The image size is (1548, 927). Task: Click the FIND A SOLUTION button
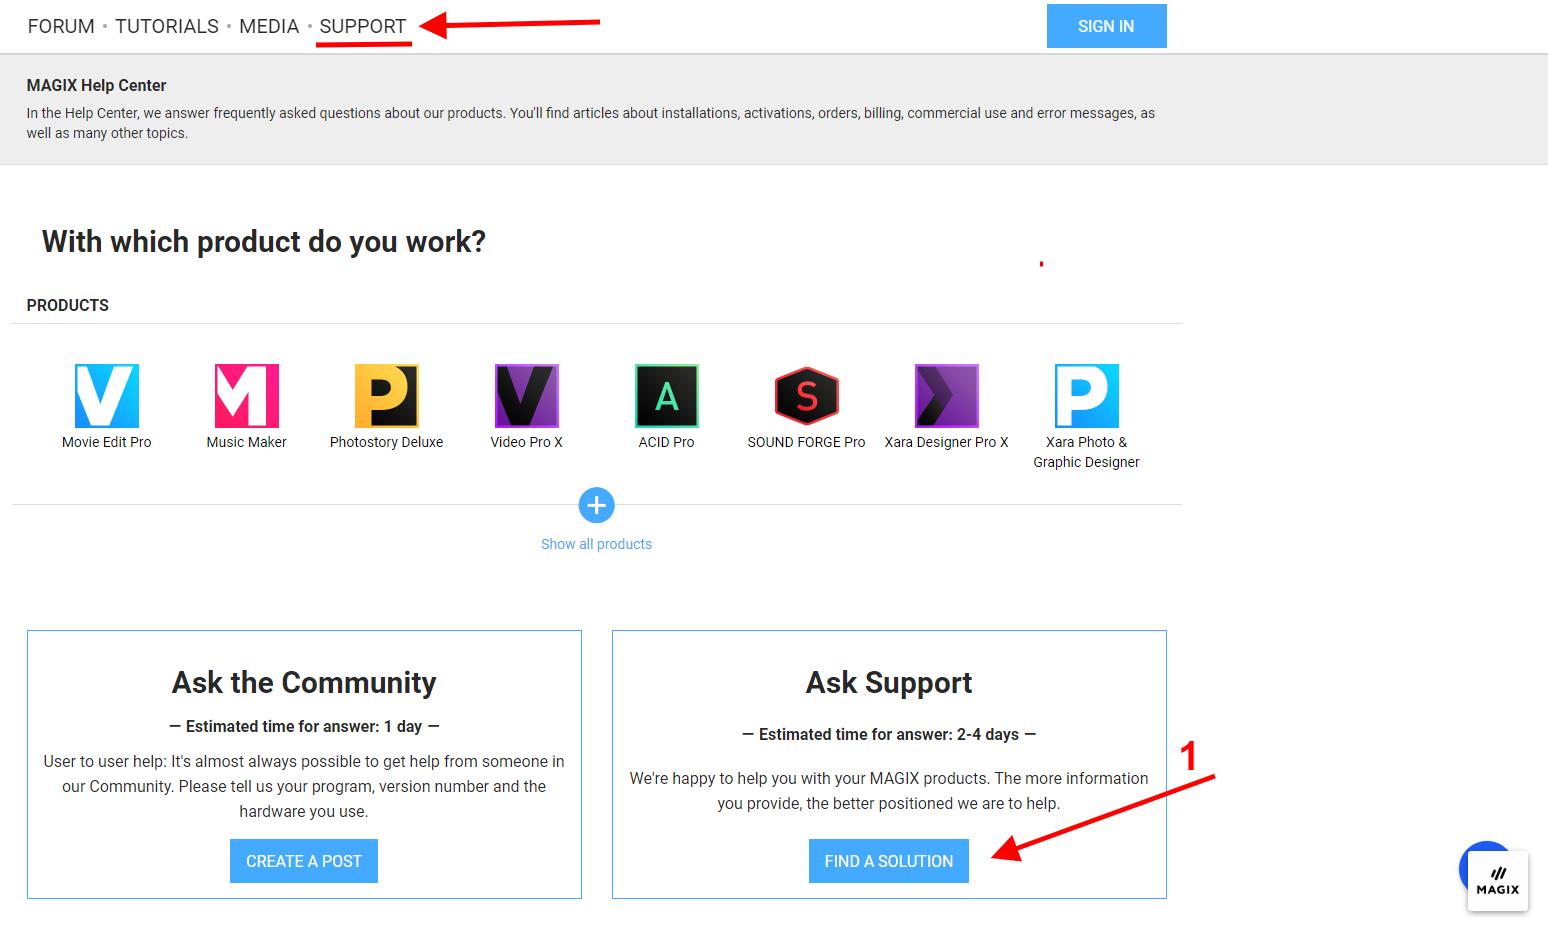pyautogui.click(x=889, y=861)
